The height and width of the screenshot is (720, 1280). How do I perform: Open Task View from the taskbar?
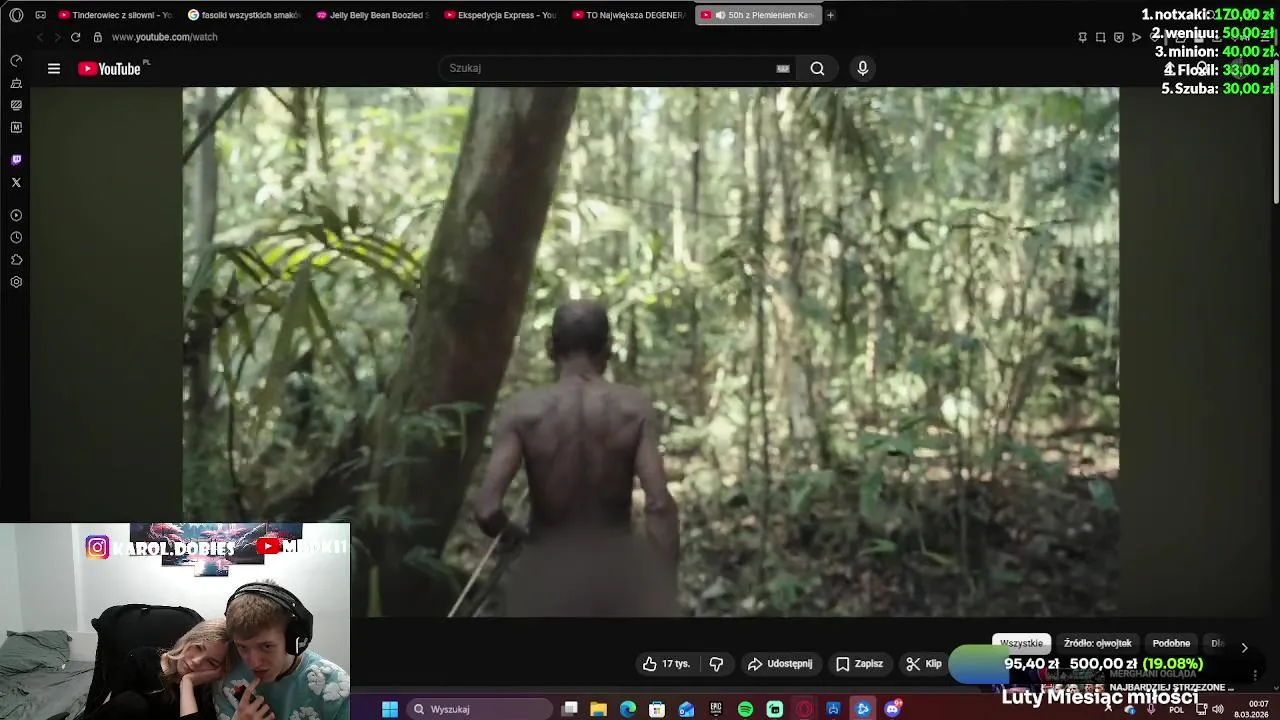(569, 709)
